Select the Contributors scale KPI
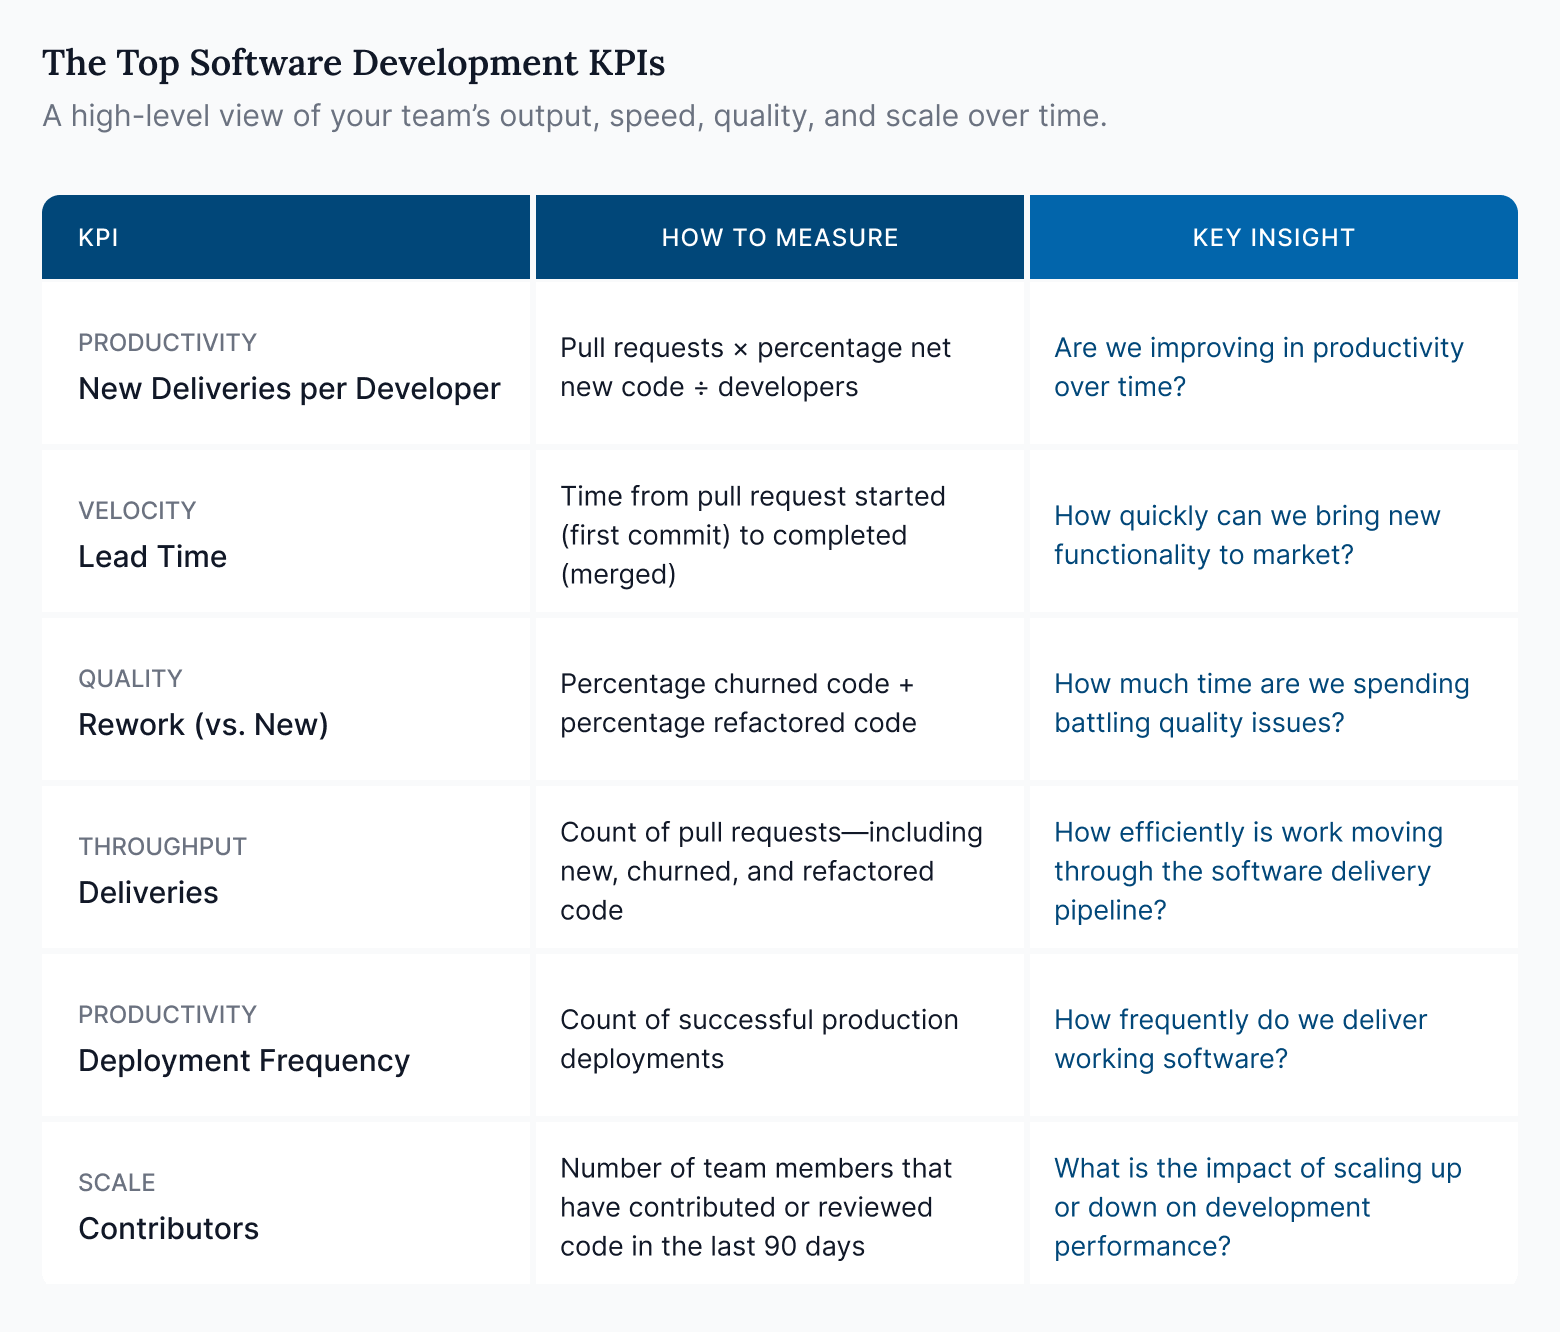 pyautogui.click(x=168, y=1229)
